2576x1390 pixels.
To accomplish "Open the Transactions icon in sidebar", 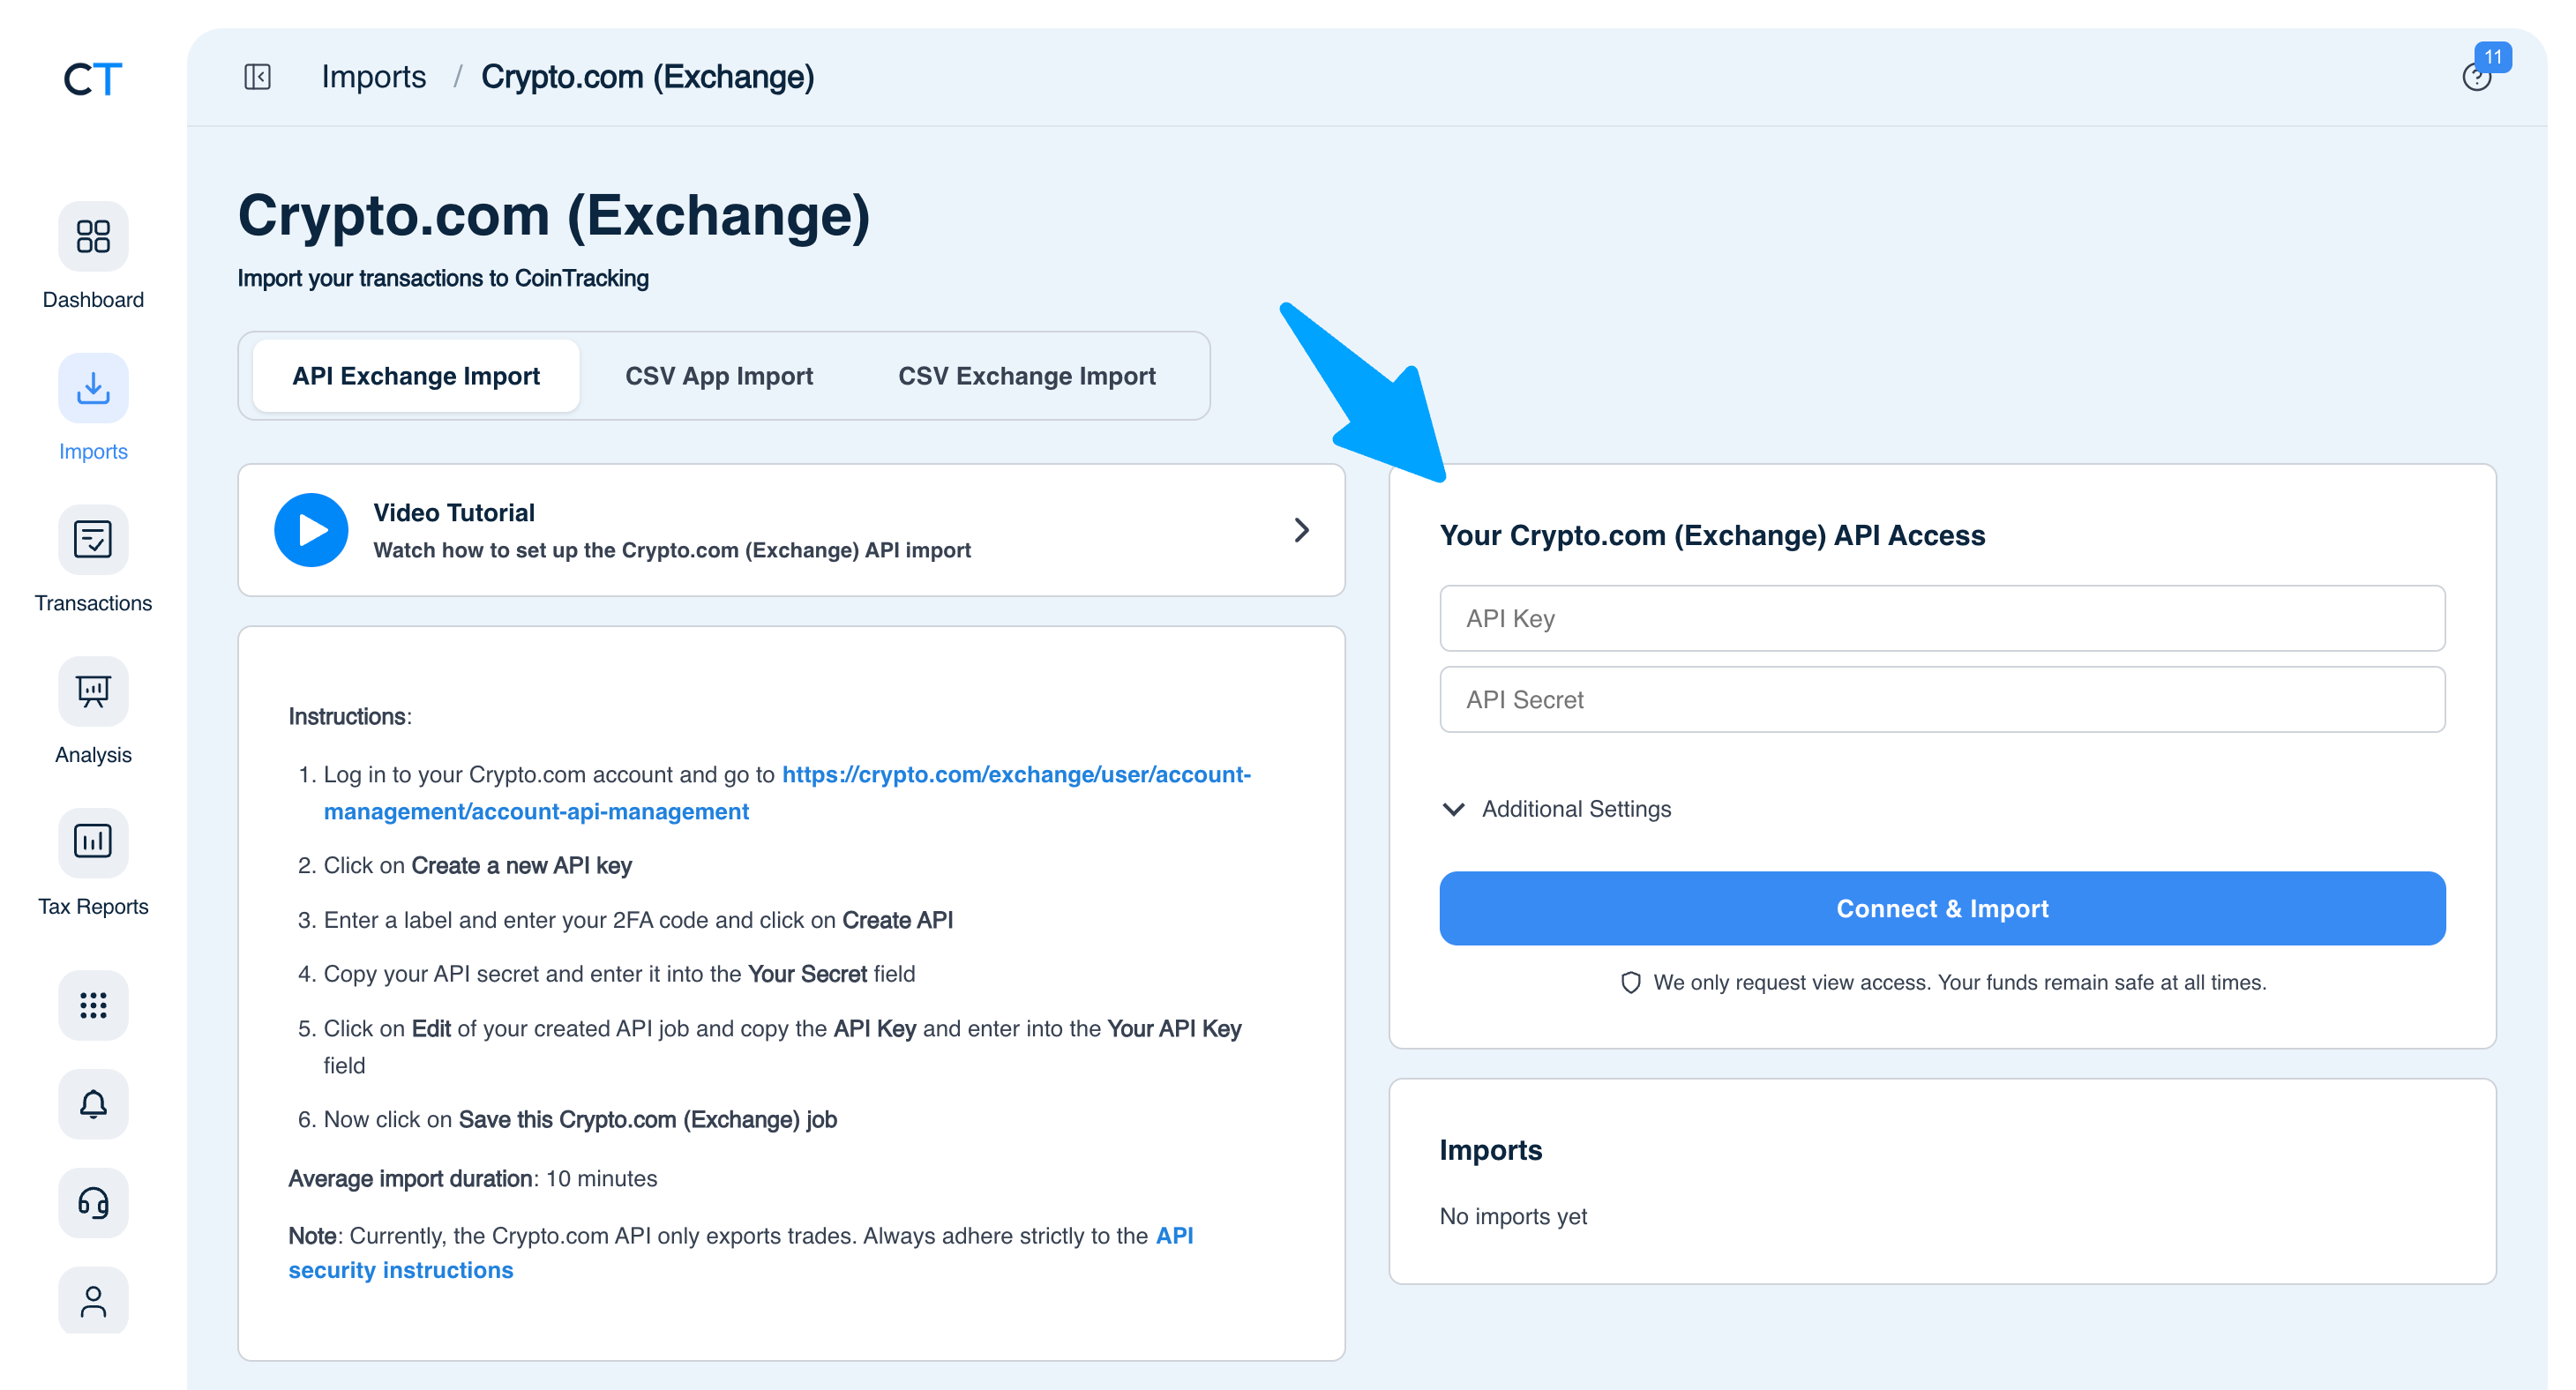I will [x=93, y=539].
